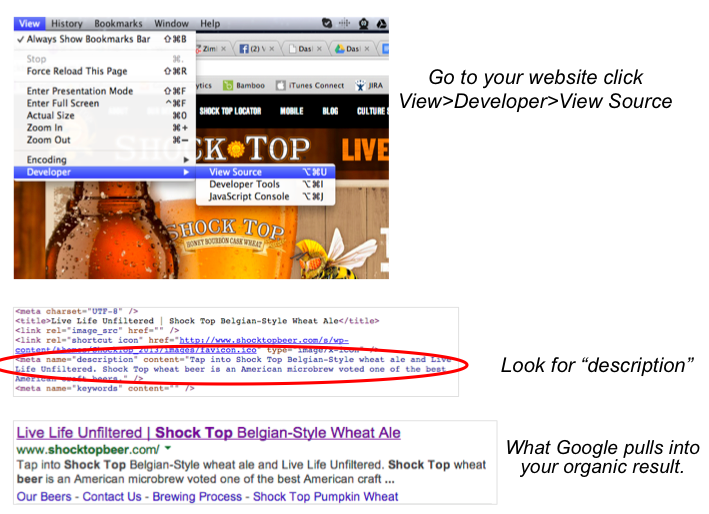Open the JIRA bookmark

pos(369,85)
